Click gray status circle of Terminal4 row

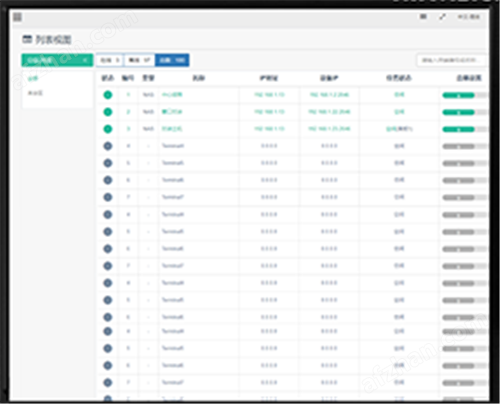pos(108,146)
